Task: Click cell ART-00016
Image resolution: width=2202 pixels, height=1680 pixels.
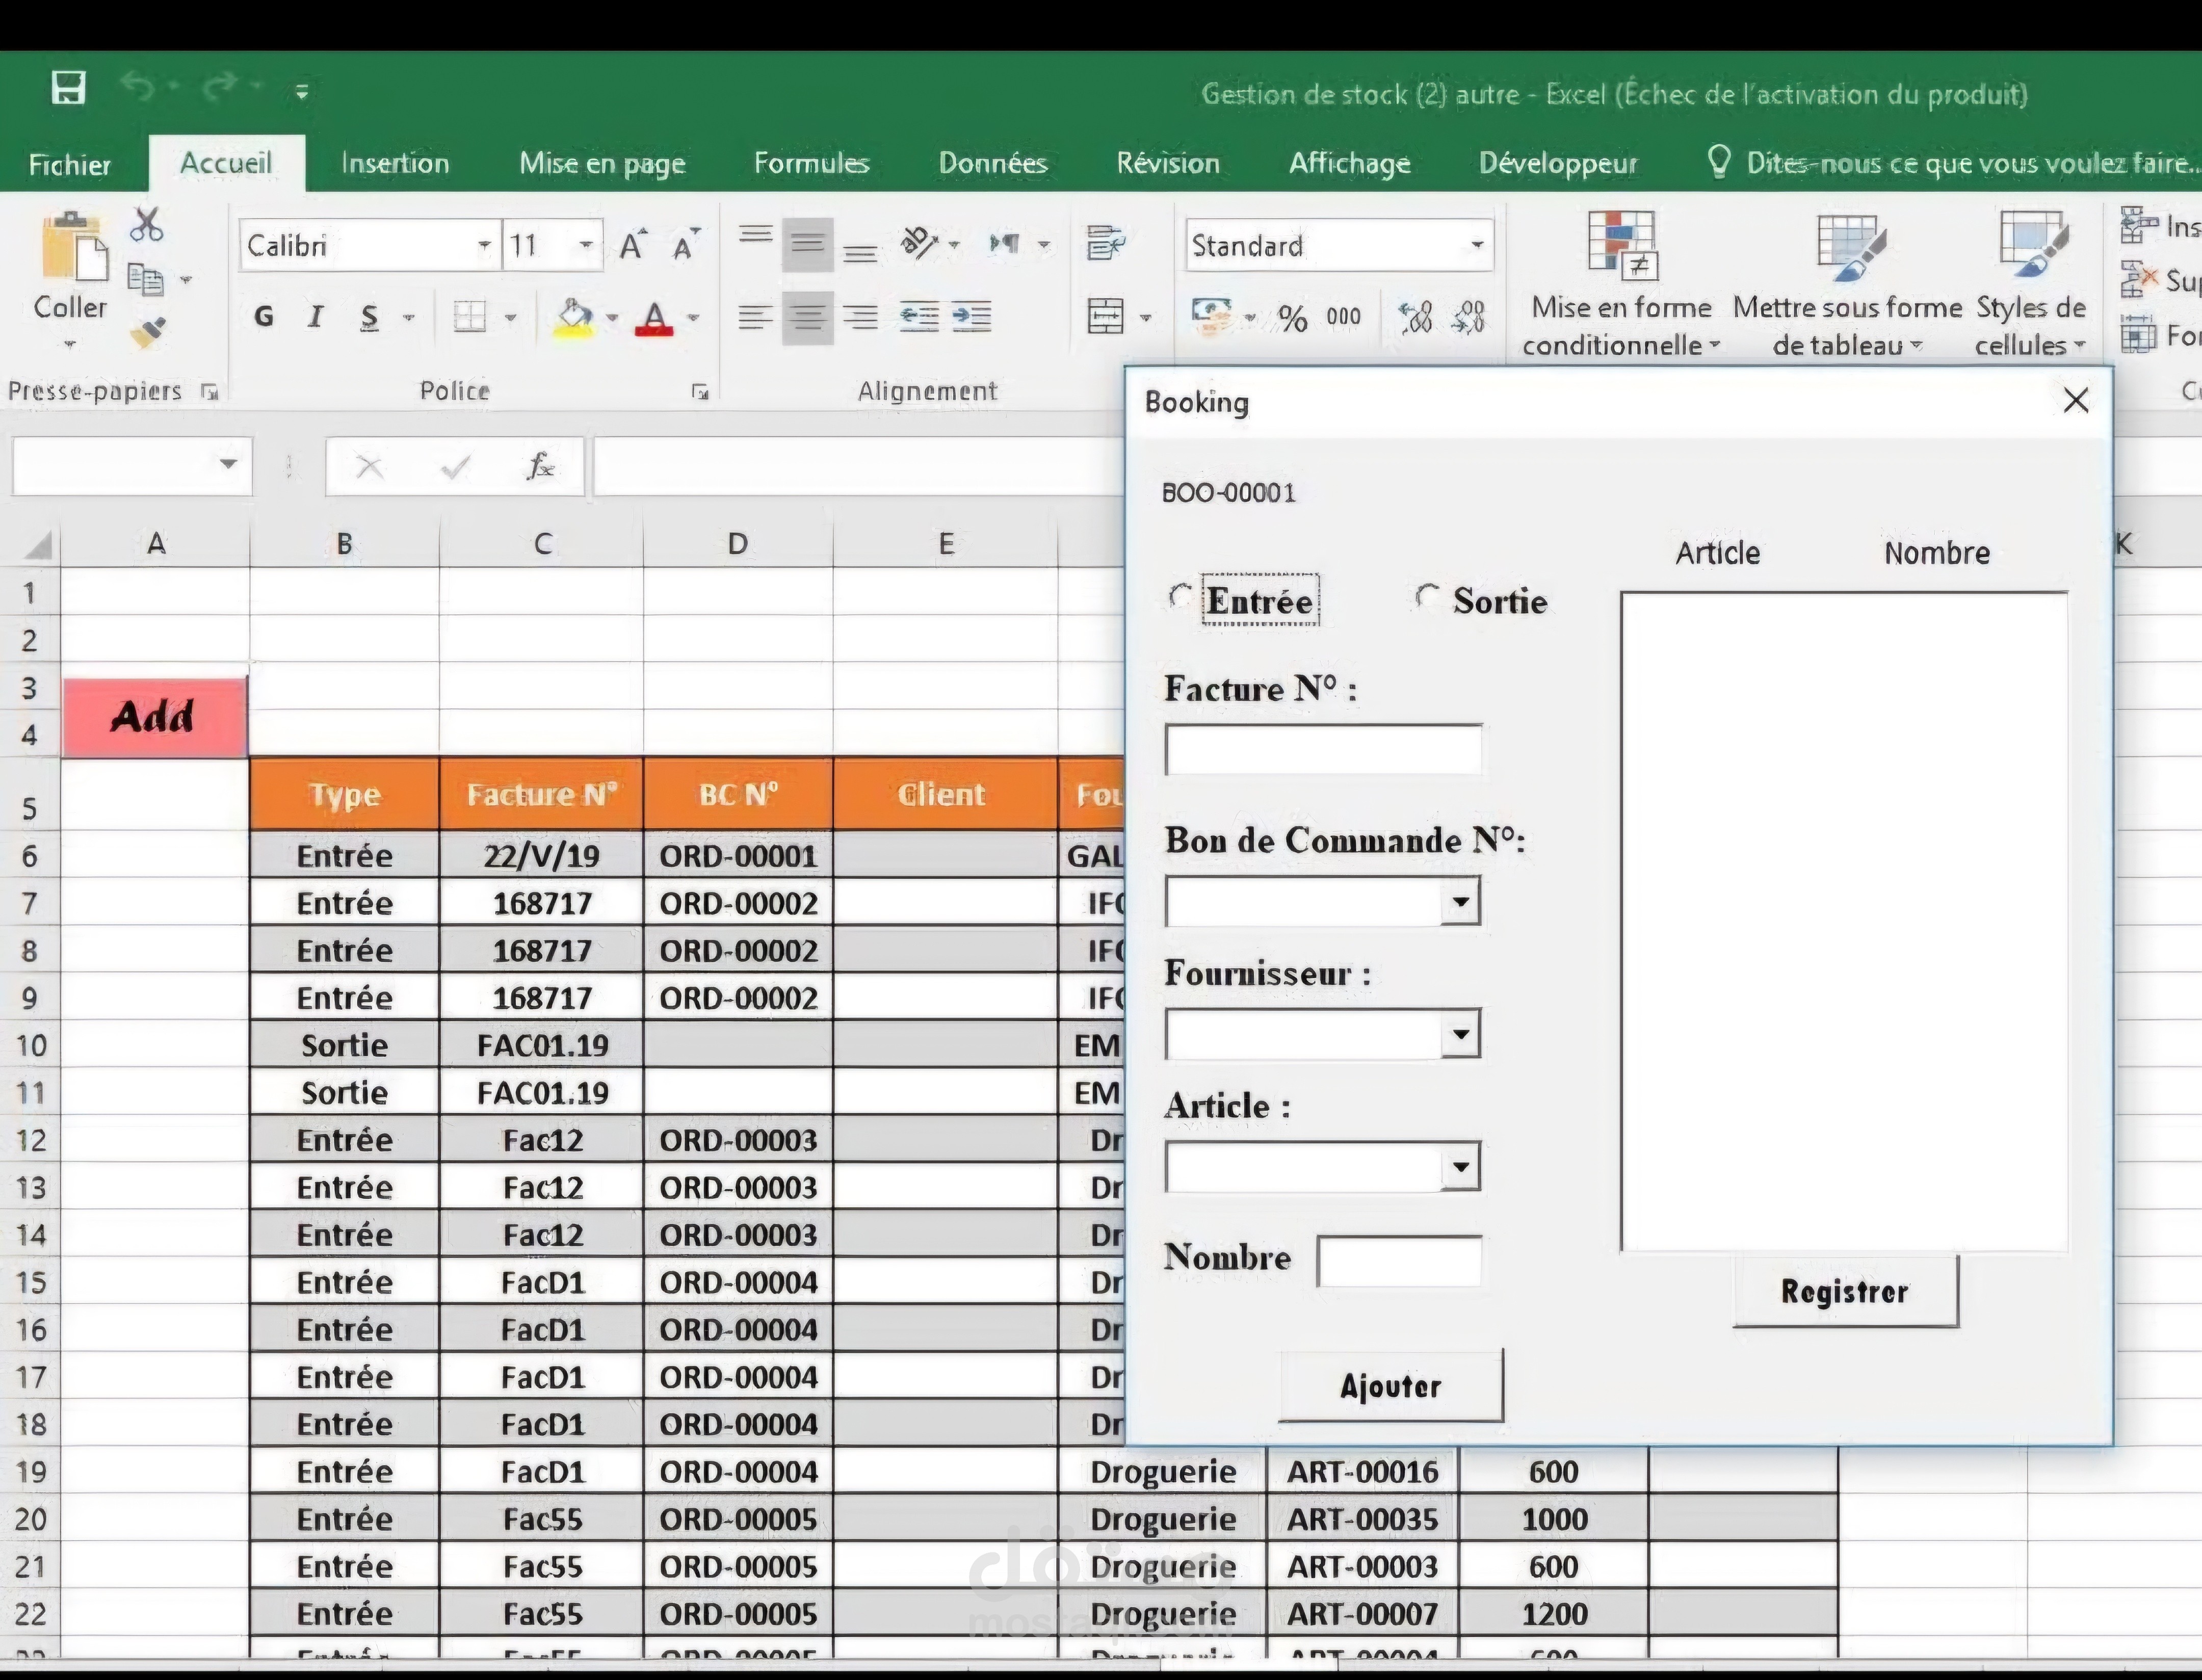Action: click(1362, 1472)
